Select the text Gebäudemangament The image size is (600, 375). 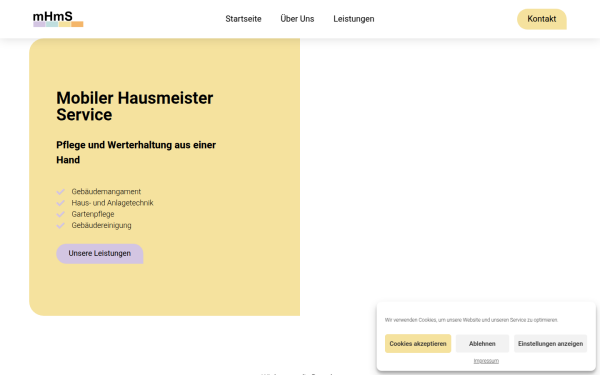click(x=106, y=192)
